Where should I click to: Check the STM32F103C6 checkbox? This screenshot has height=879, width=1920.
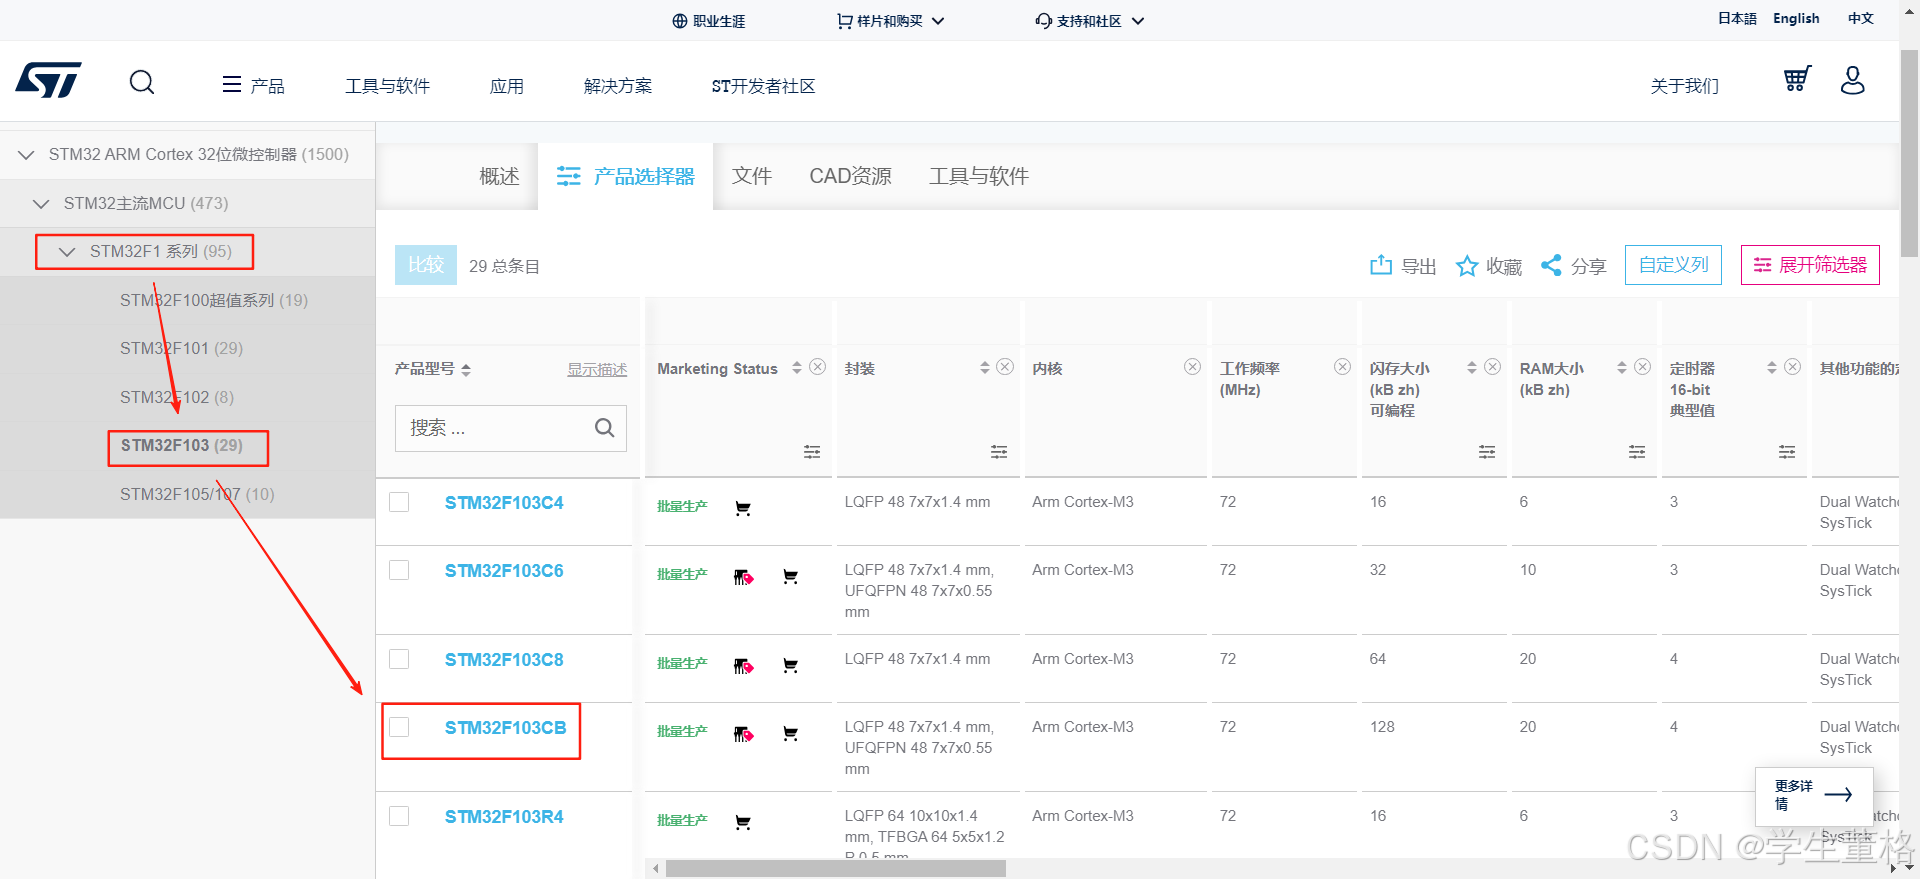tap(399, 570)
